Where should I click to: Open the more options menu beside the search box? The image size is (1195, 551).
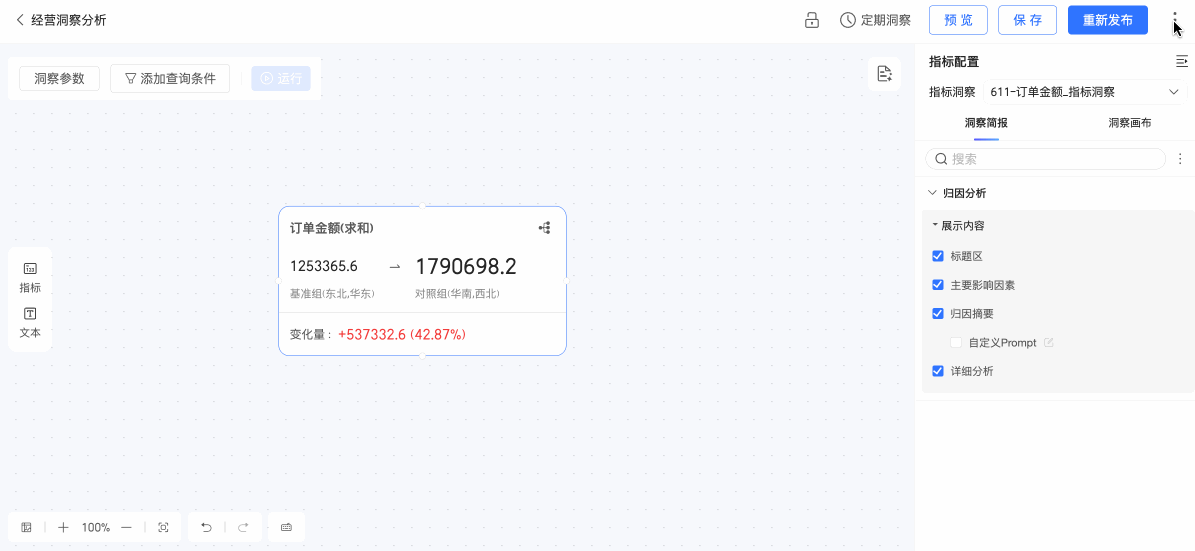click(x=1180, y=159)
